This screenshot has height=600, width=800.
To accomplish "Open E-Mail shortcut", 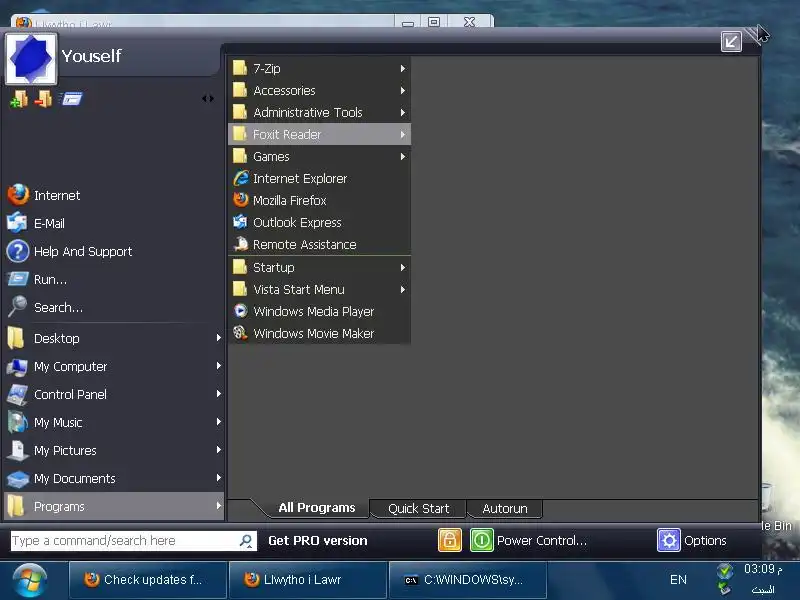I will [113, 223].
